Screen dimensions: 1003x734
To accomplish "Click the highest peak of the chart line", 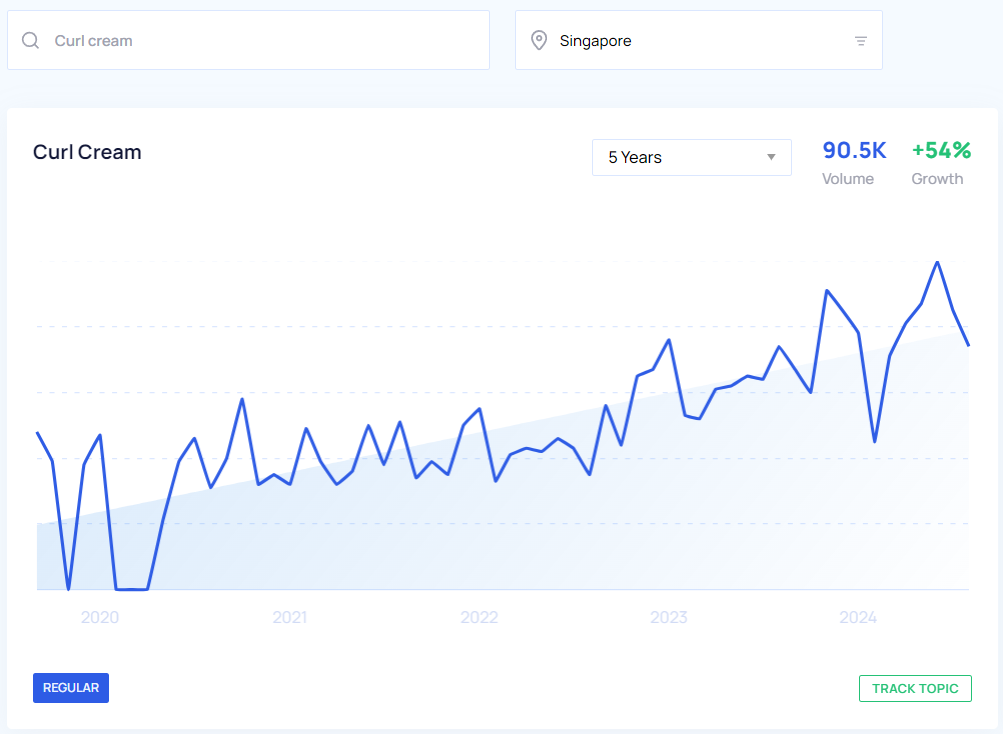I will pos(937,263).
